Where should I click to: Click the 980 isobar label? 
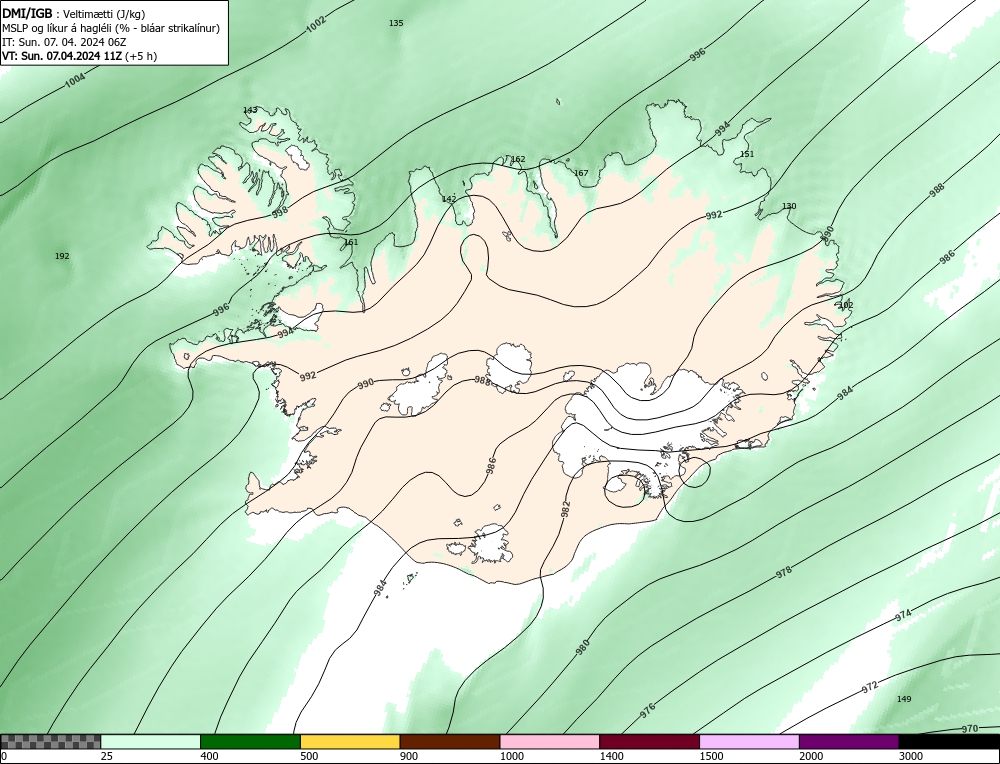point(582,647)
